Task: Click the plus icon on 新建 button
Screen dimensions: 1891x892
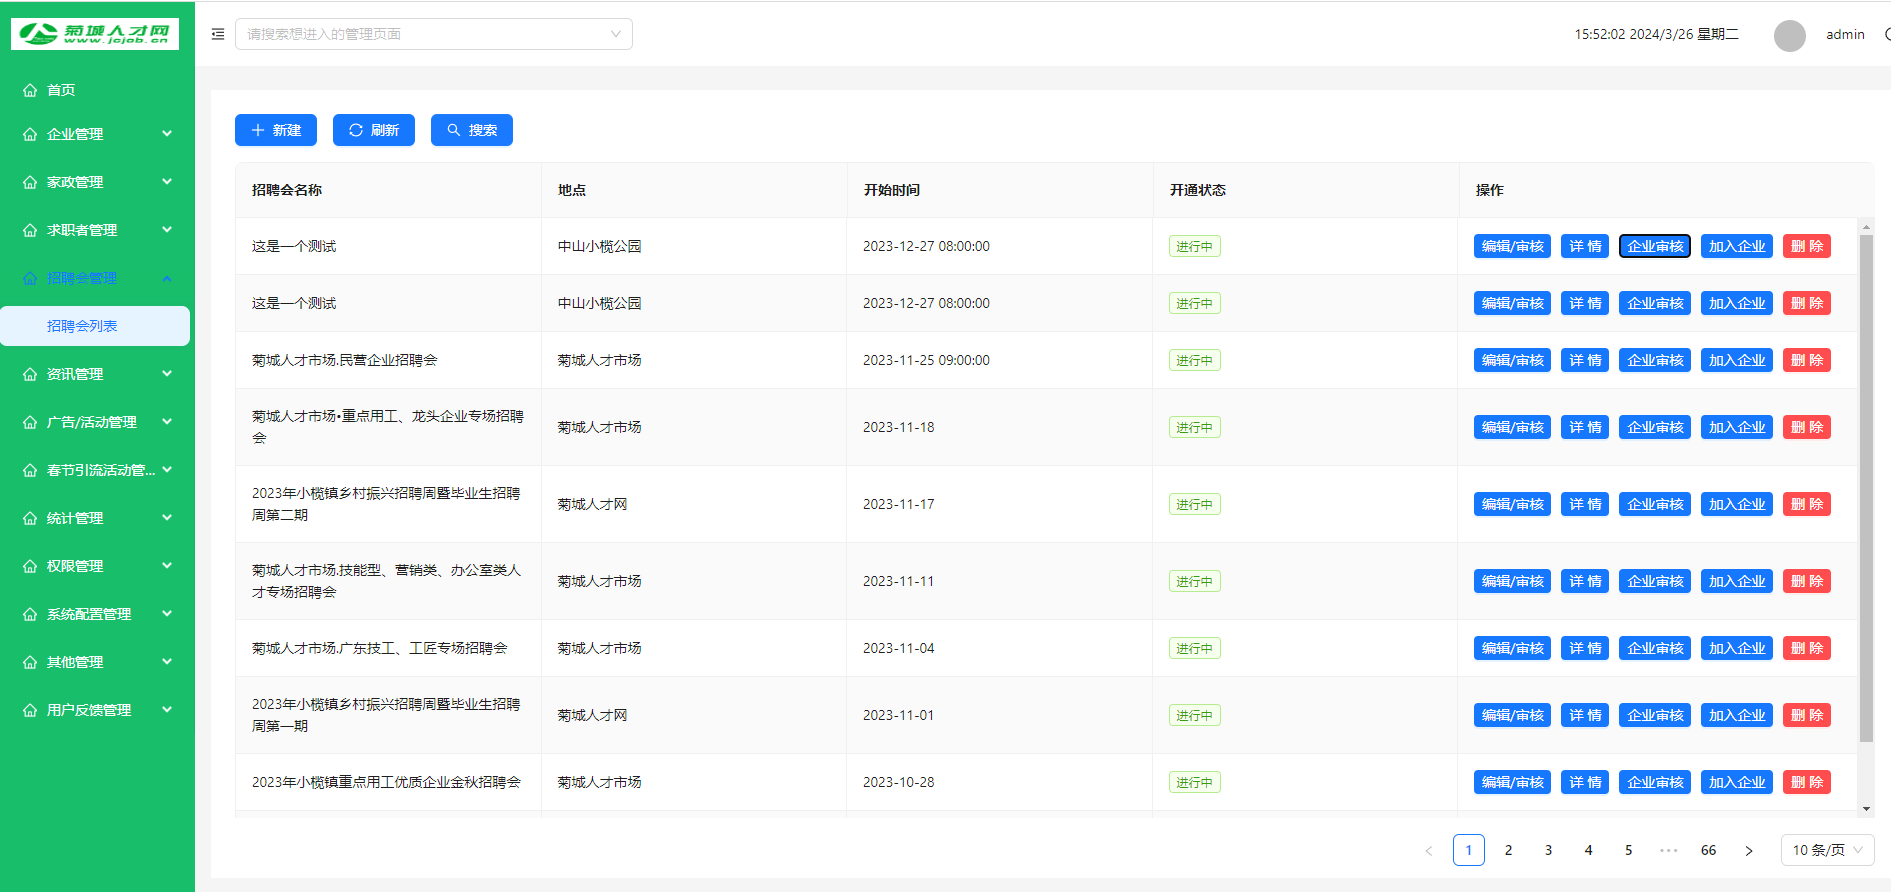Action: click(258, 130)
